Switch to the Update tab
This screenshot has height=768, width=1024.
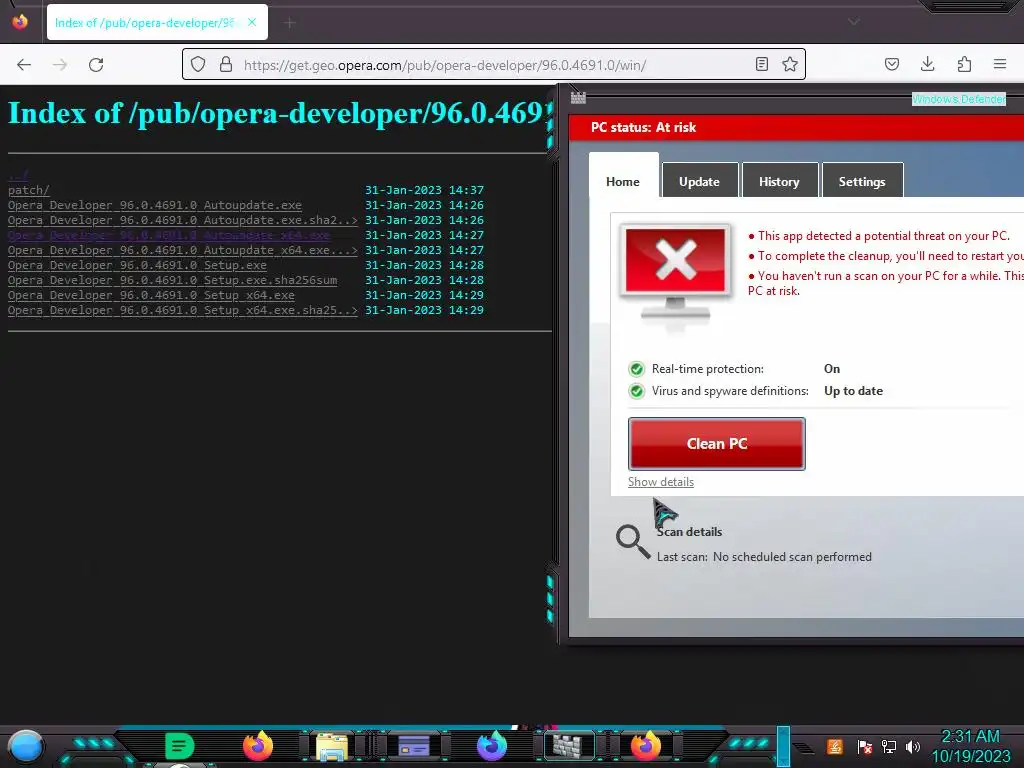[x=699, y=182]
